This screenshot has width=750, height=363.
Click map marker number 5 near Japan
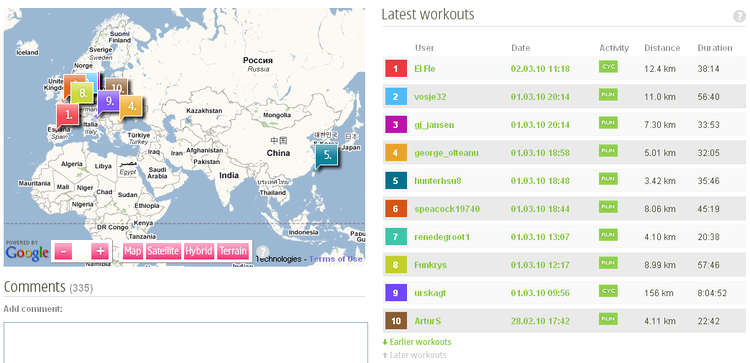(327, 155)
